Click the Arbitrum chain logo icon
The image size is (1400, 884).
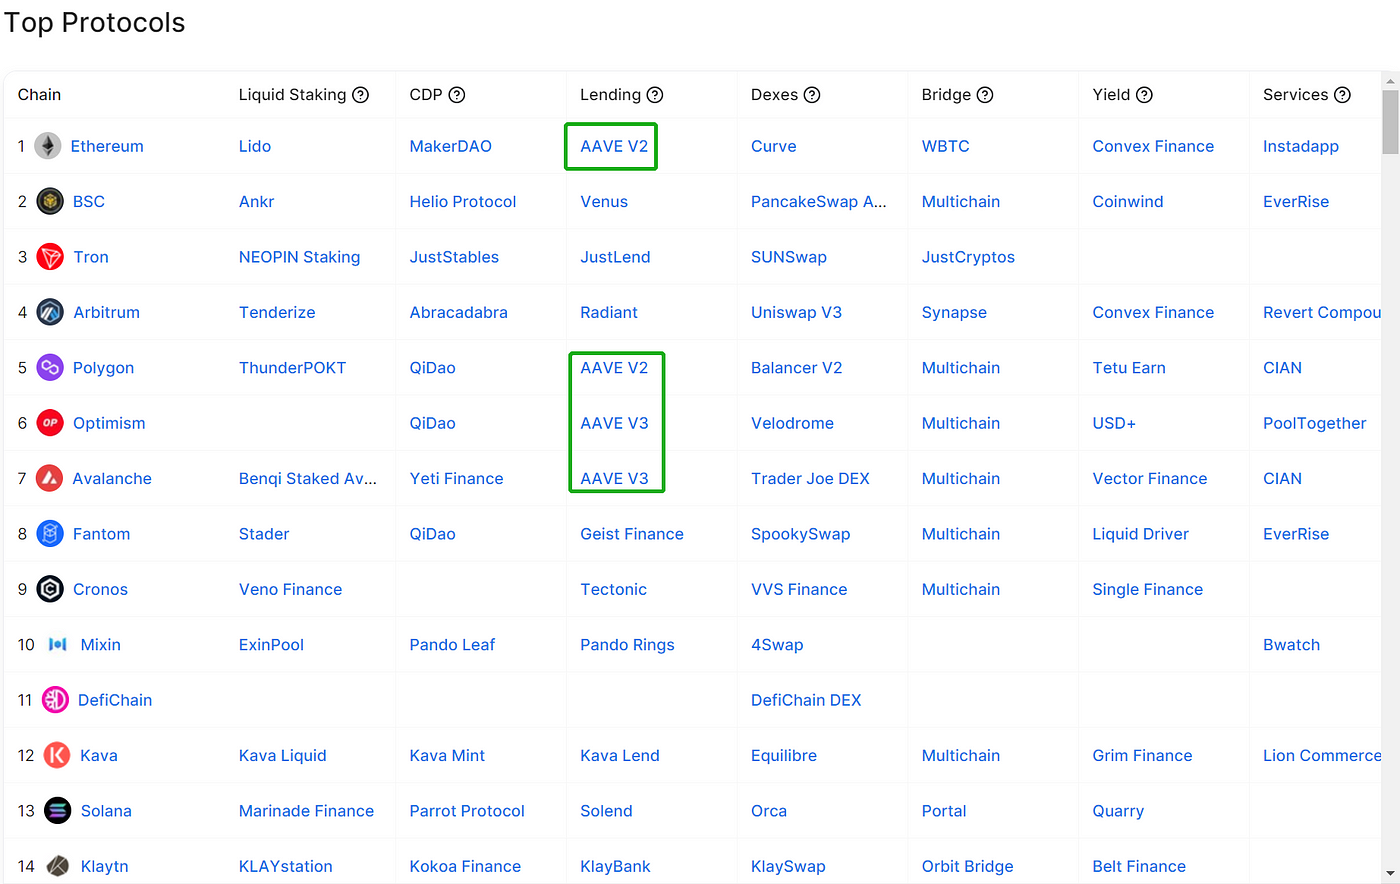[50, 312]
